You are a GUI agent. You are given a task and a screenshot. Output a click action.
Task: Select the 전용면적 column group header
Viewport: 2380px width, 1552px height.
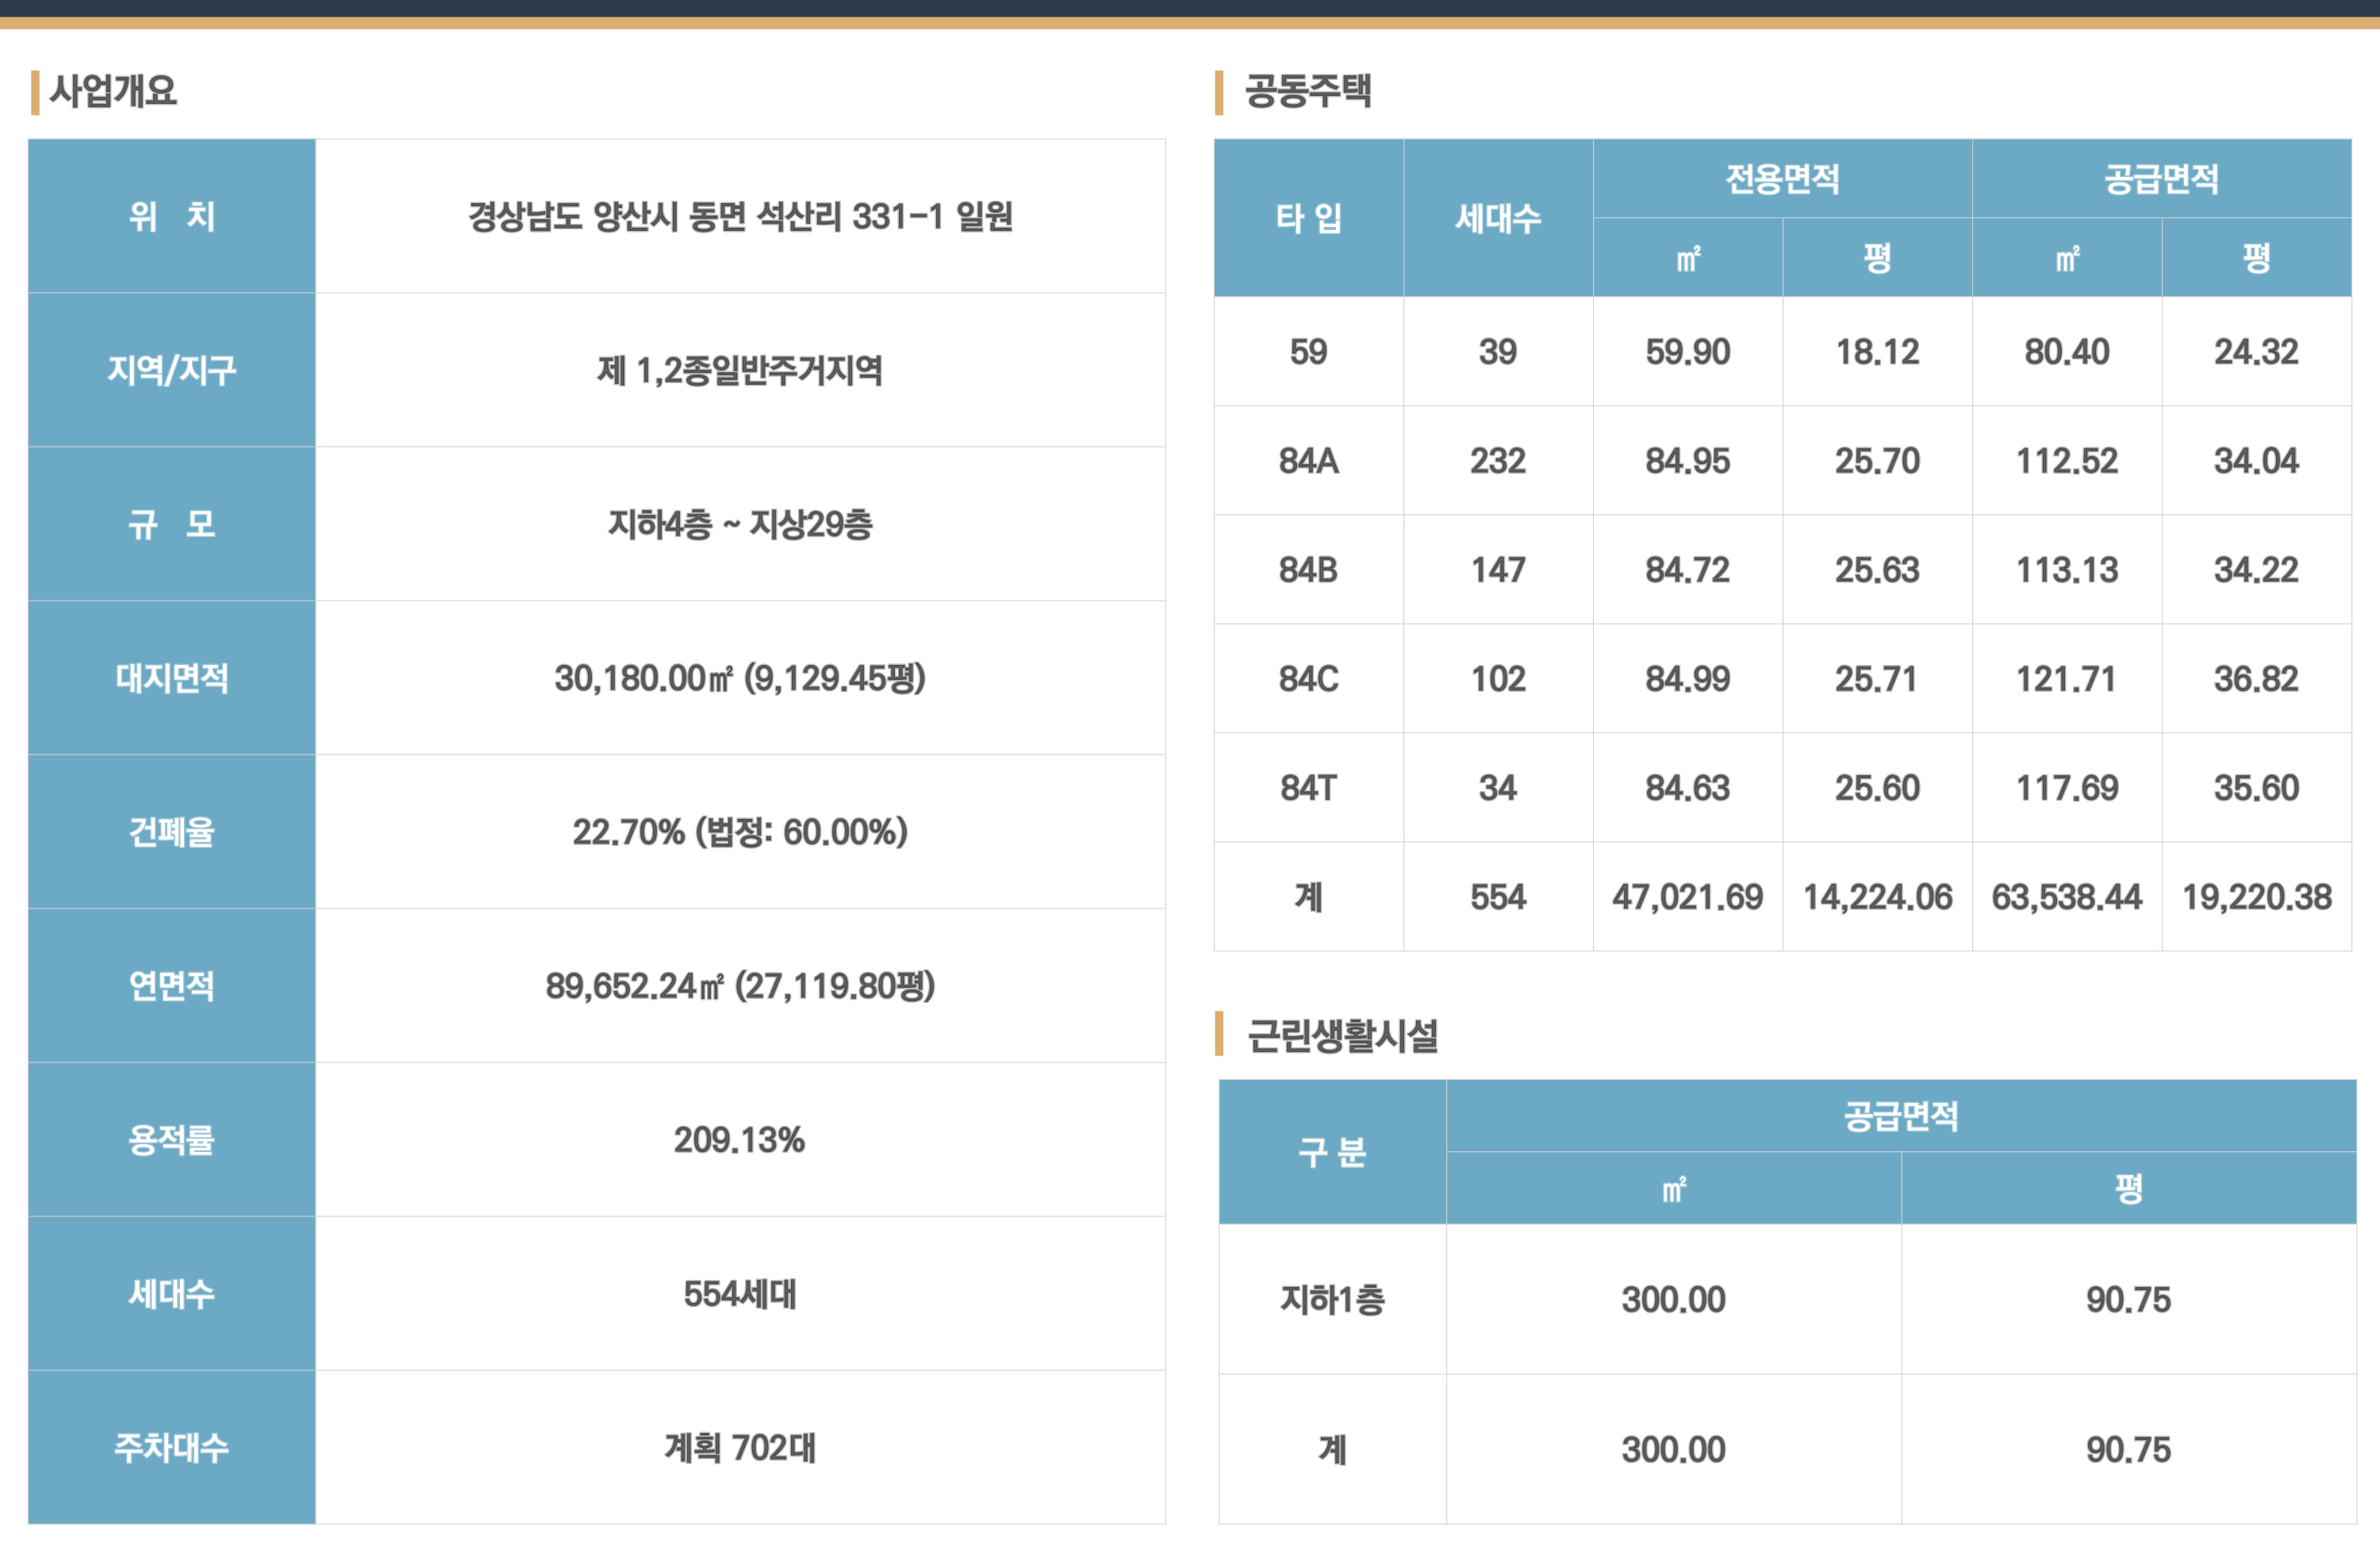(1782, 179)
